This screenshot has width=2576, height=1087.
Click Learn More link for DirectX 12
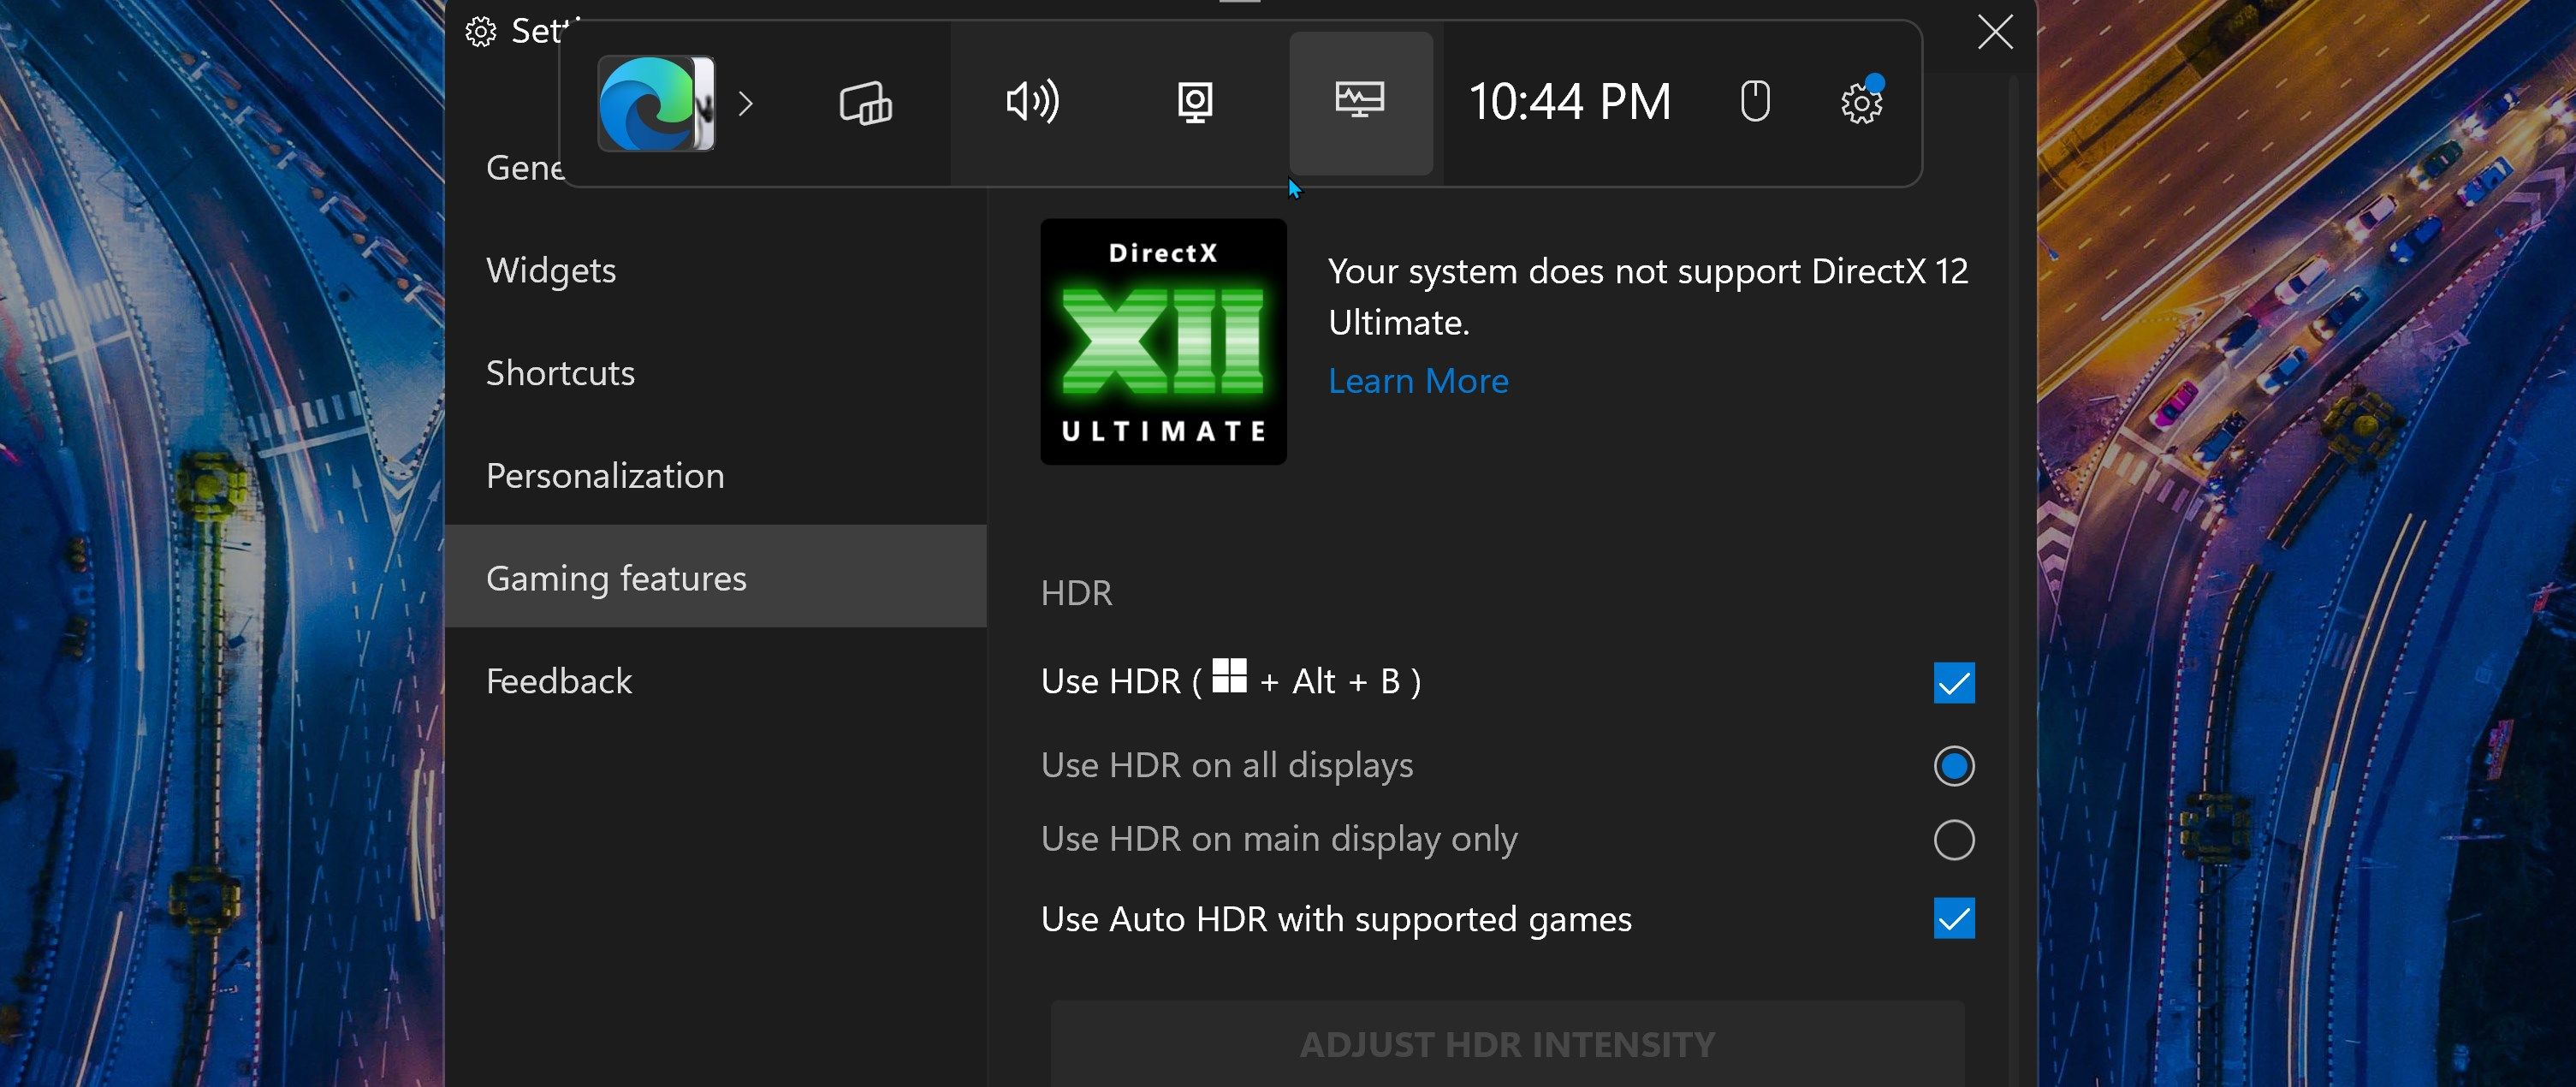click(1416, 379)
